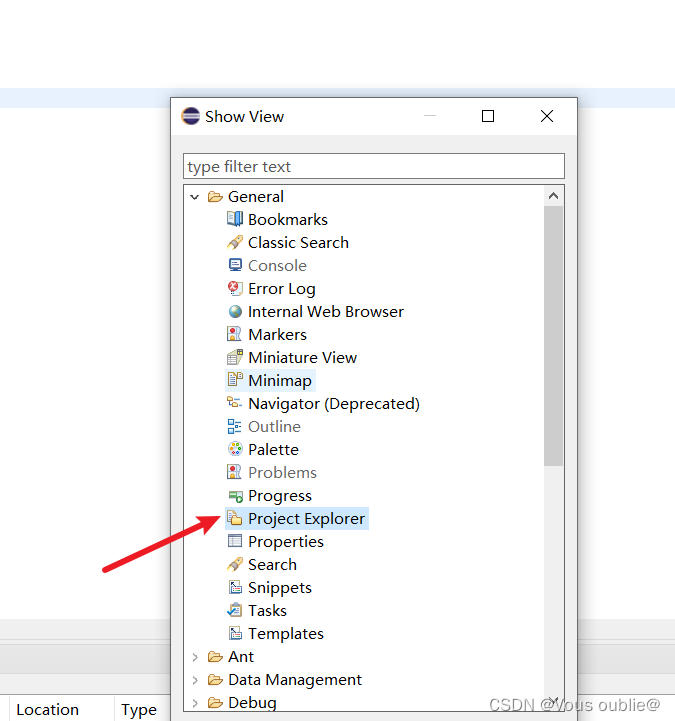Click the Data Management folder icon
This screenshot has height=721, width=675.
[215, 680]
